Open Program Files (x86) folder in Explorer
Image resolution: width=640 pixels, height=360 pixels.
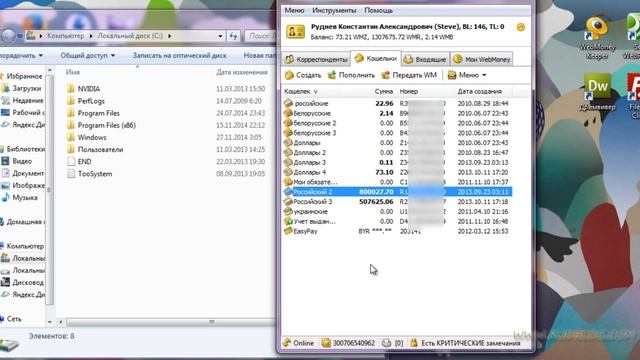[101, 125]
